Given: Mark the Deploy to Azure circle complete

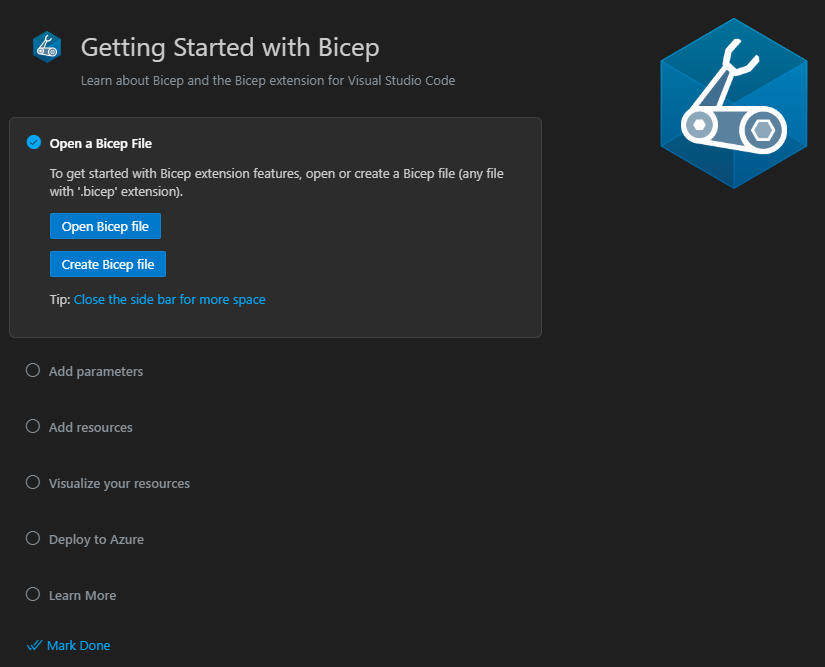Looking at the screenshot, I should pyautogui.click(x=32, y=538).
